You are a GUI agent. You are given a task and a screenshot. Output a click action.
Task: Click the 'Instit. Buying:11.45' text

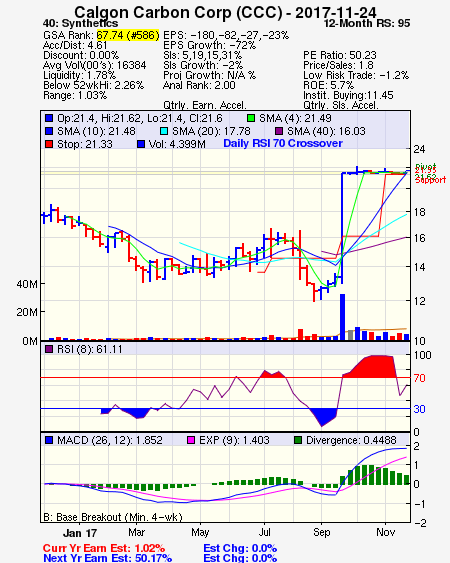(348, 96)
